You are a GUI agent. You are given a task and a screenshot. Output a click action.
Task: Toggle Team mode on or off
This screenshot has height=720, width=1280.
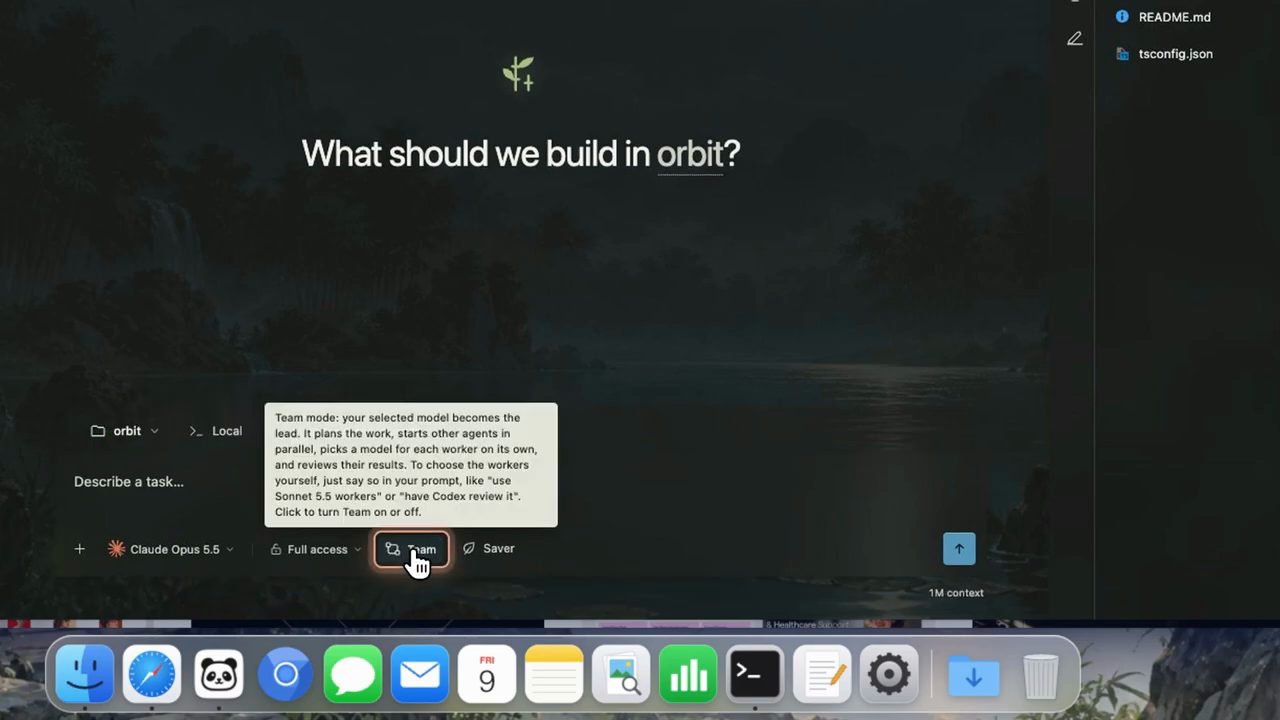(x=411, y=549)
